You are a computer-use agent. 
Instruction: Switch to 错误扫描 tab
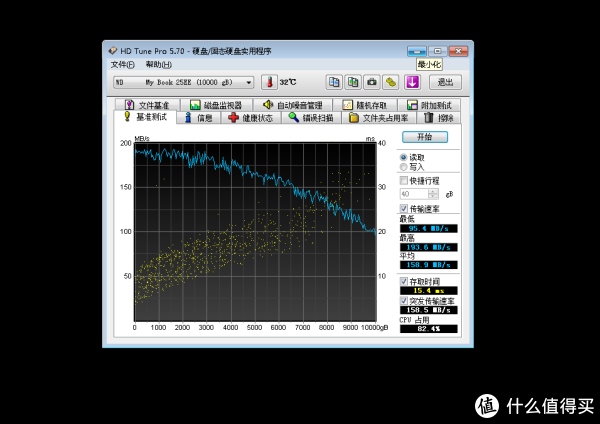pyautogui.click(x=311, y=118)
